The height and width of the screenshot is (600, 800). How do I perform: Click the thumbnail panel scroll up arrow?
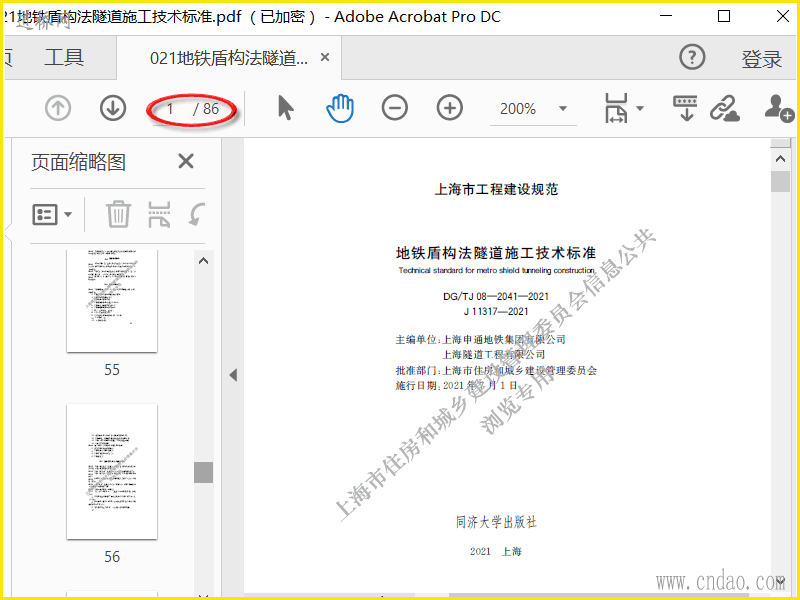[x=204, y=261]
